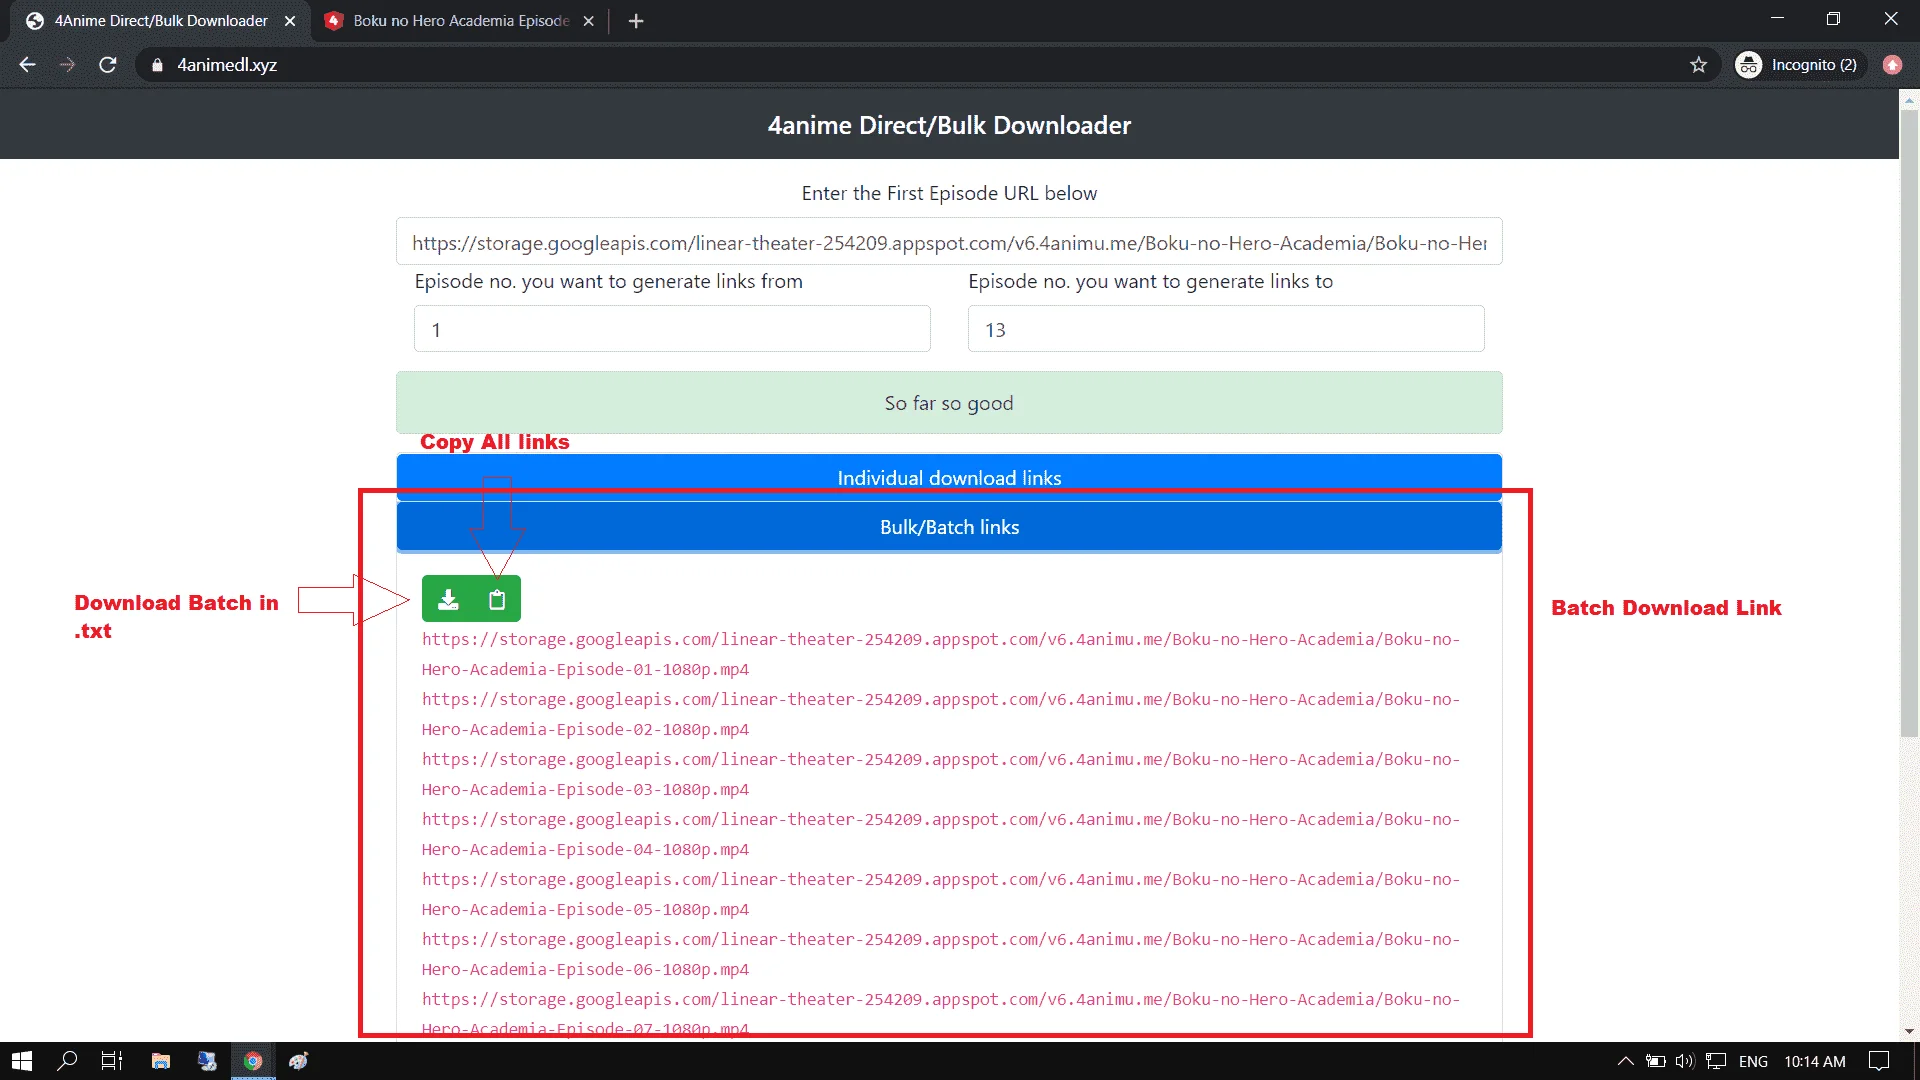
Task: Reload the 4animedl.xyz page
Action: pyautogui.click(x=108, y=65)
